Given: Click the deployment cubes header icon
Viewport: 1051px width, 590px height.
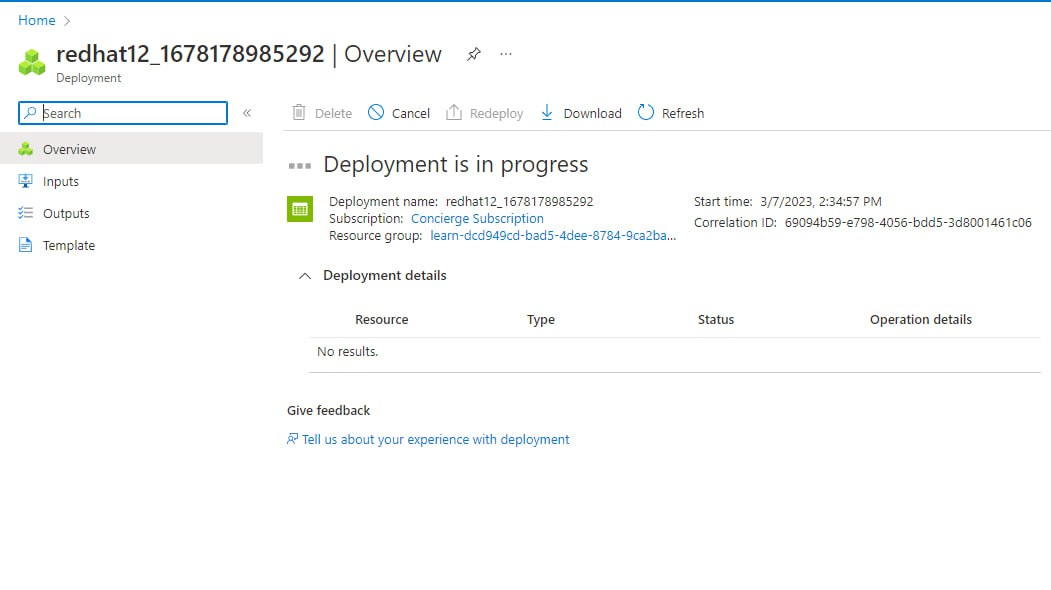Looking at the screenshot, I should [x=32, y=62].
